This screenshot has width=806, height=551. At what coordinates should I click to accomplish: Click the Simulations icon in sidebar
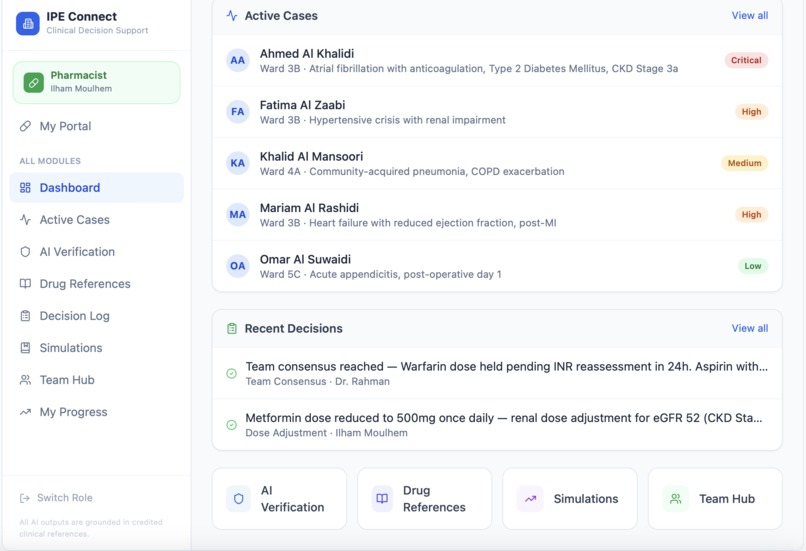25,348
